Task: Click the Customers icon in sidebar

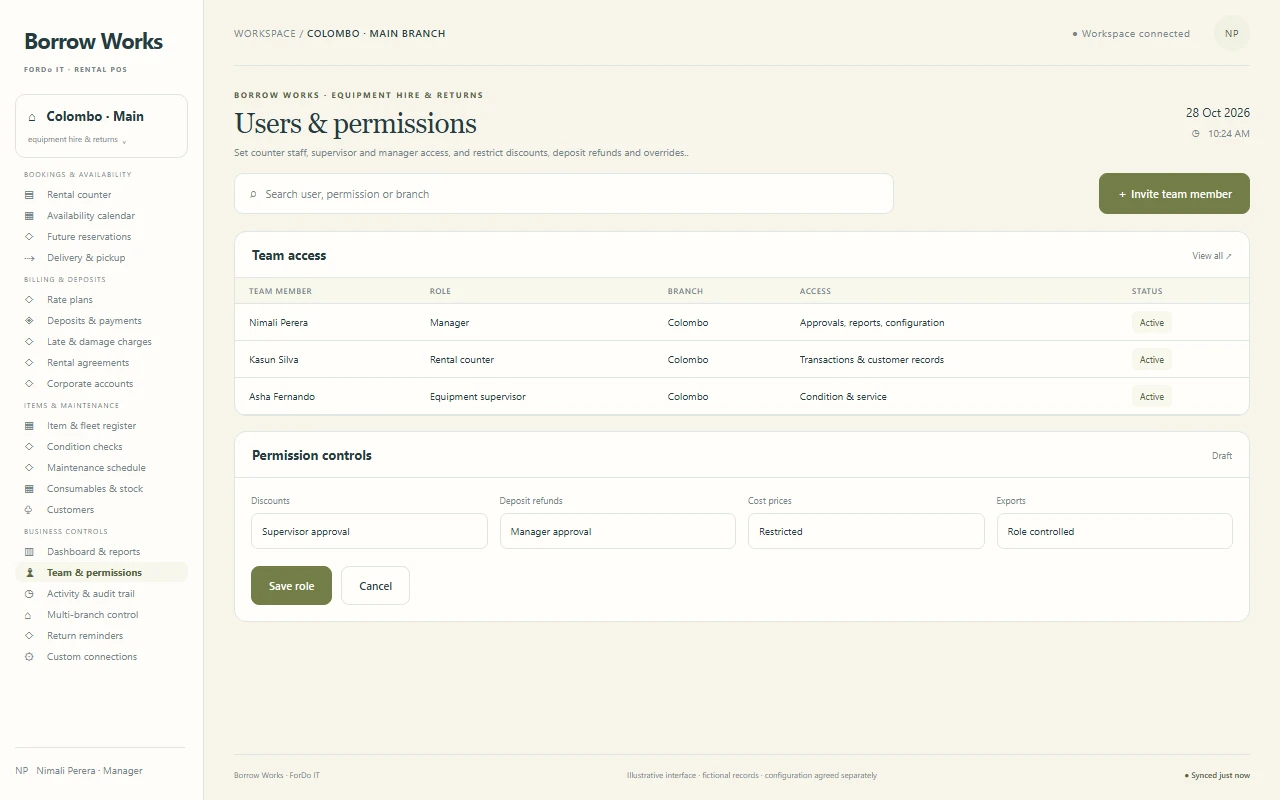Action: point(29,510)
